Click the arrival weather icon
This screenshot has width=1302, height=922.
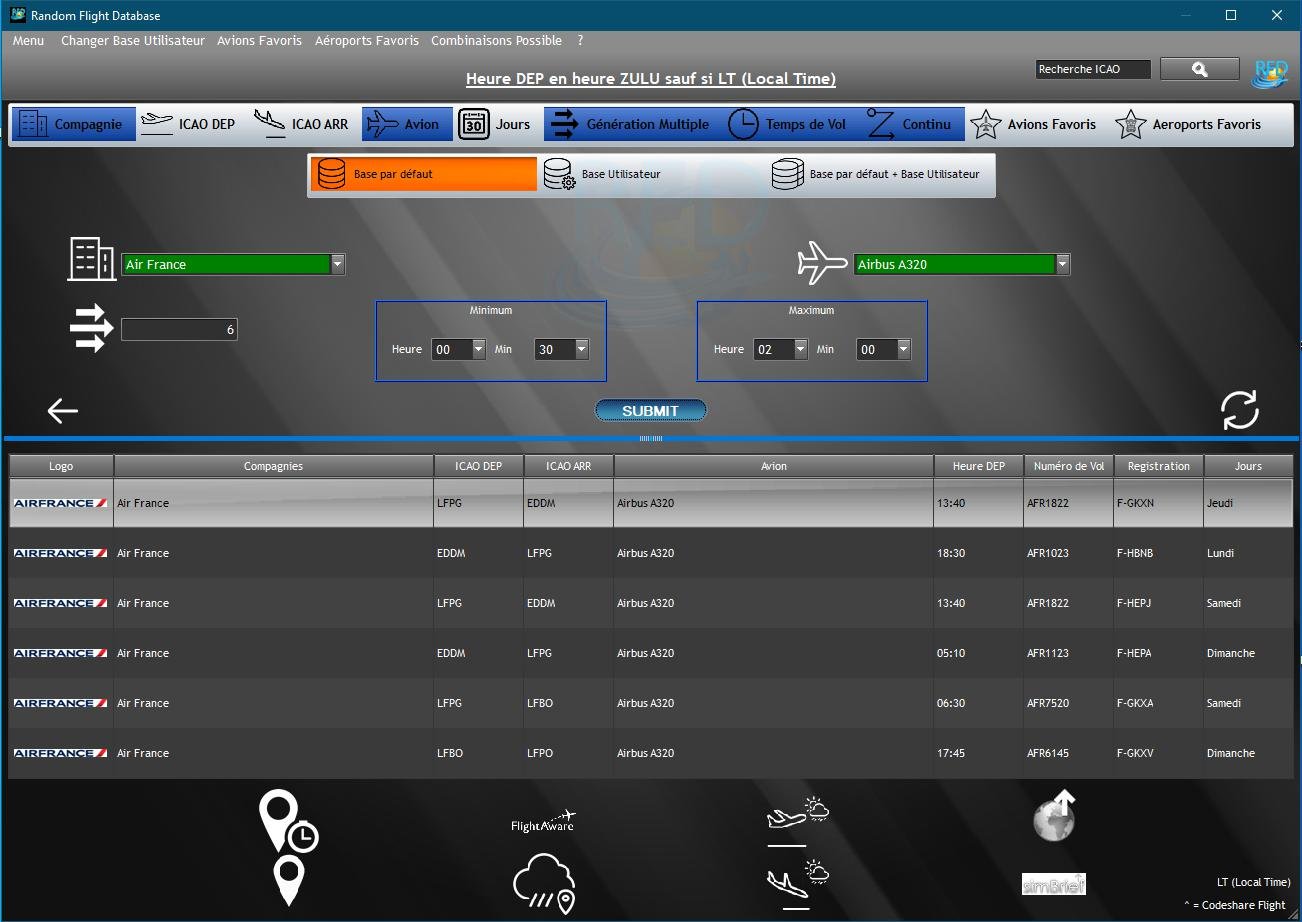(797, 884)
